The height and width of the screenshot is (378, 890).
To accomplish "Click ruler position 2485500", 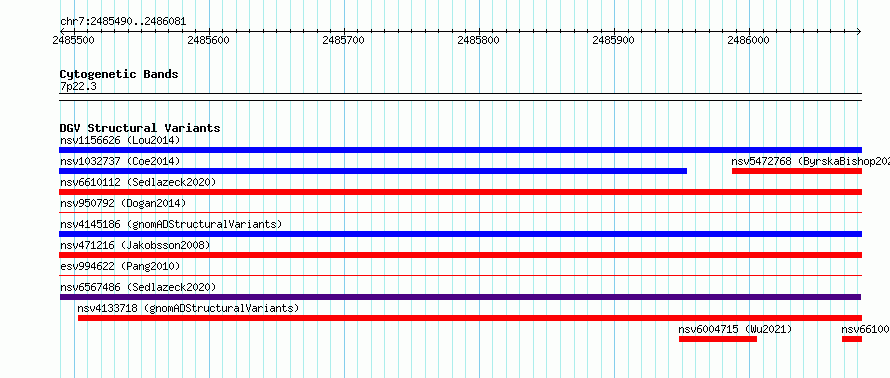I will pos(74,40).
